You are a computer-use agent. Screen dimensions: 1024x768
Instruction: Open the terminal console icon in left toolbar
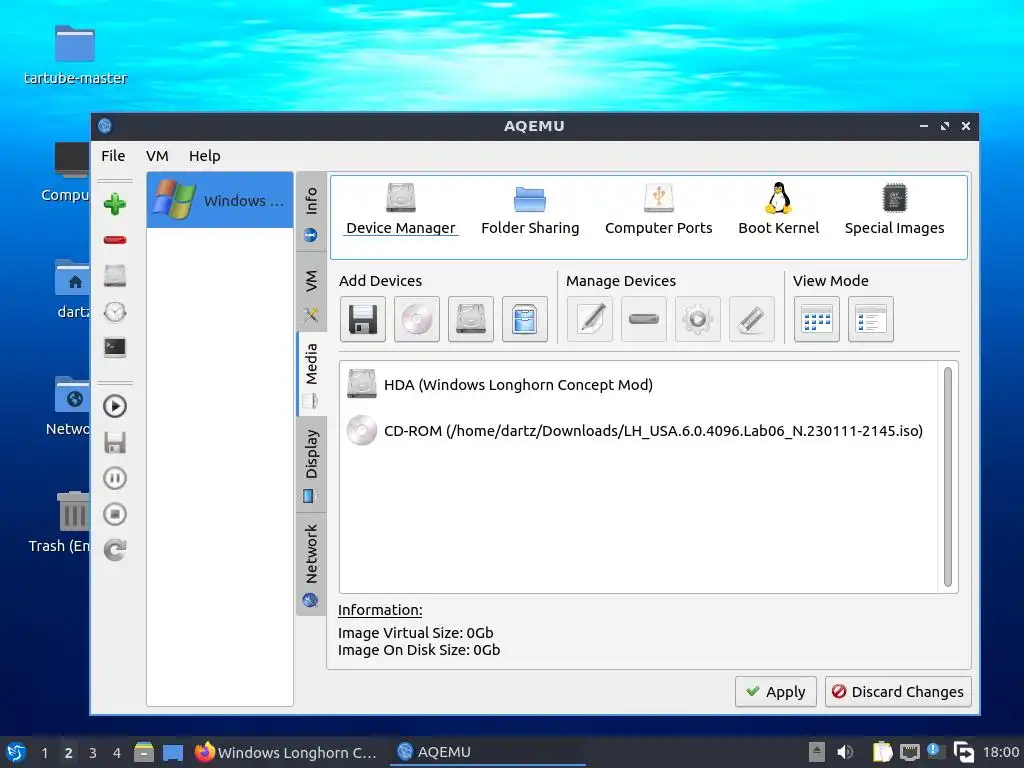115,347
